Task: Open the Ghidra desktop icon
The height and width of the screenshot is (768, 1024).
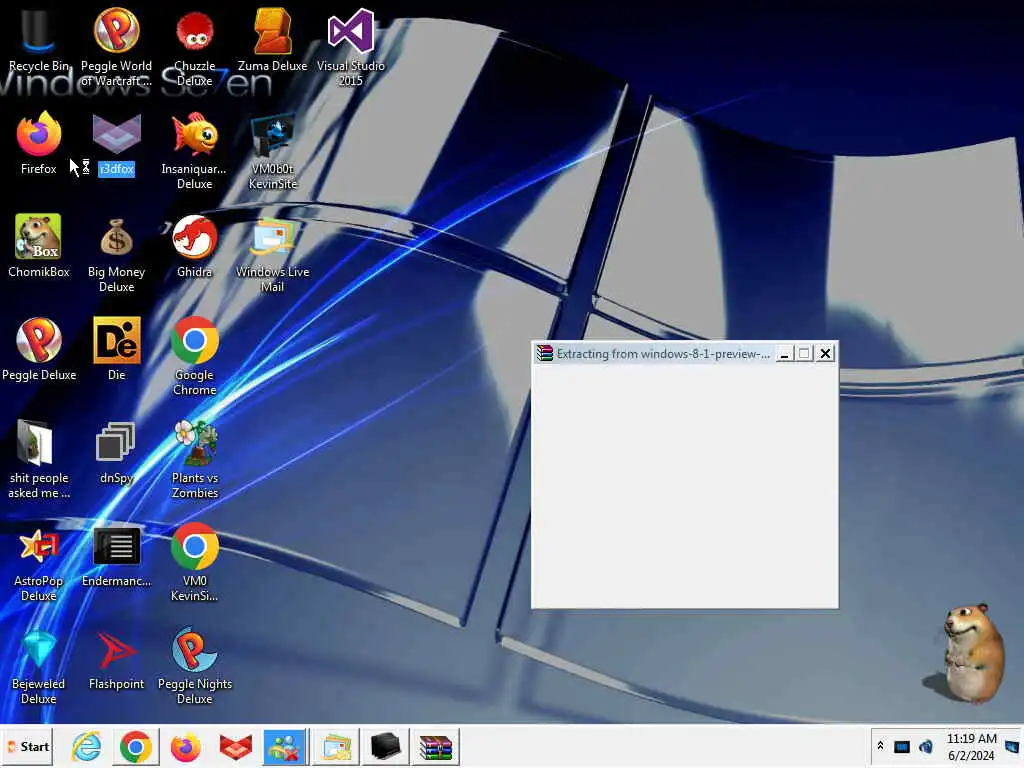Action: point(195,246)
